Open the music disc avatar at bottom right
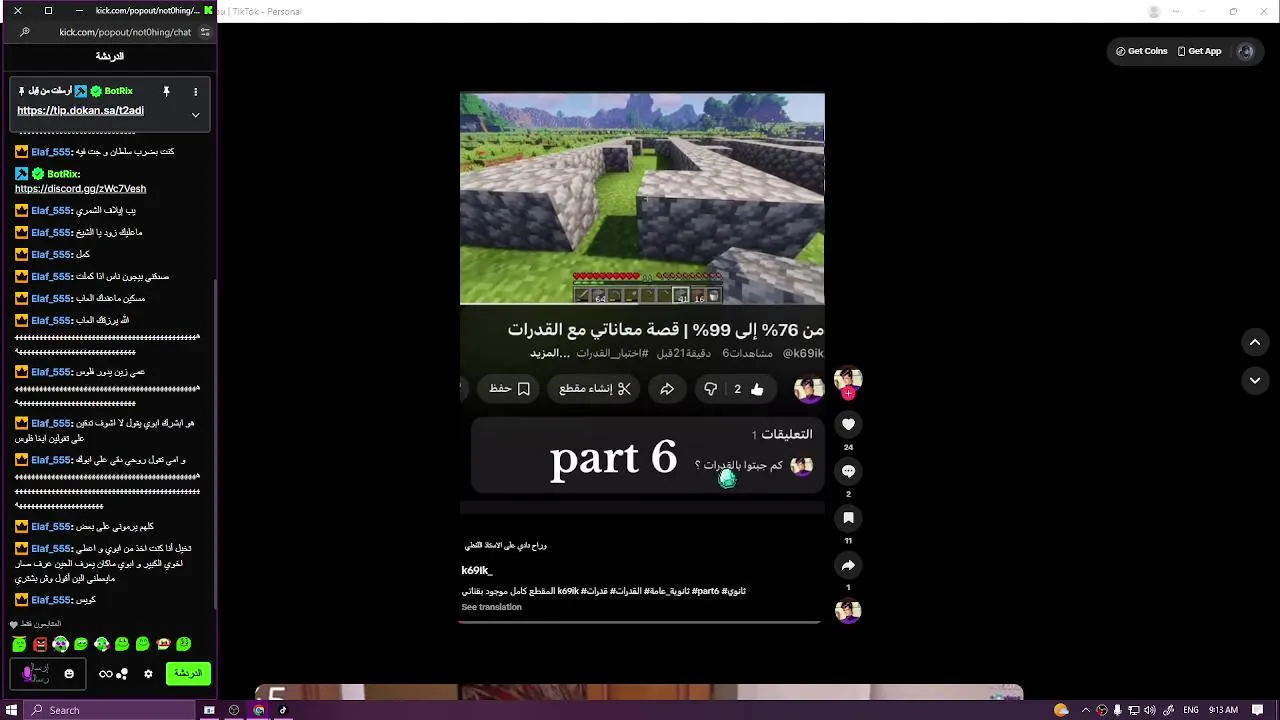The width and height of the screenshot is (1280, 720). tap(848, 611)
